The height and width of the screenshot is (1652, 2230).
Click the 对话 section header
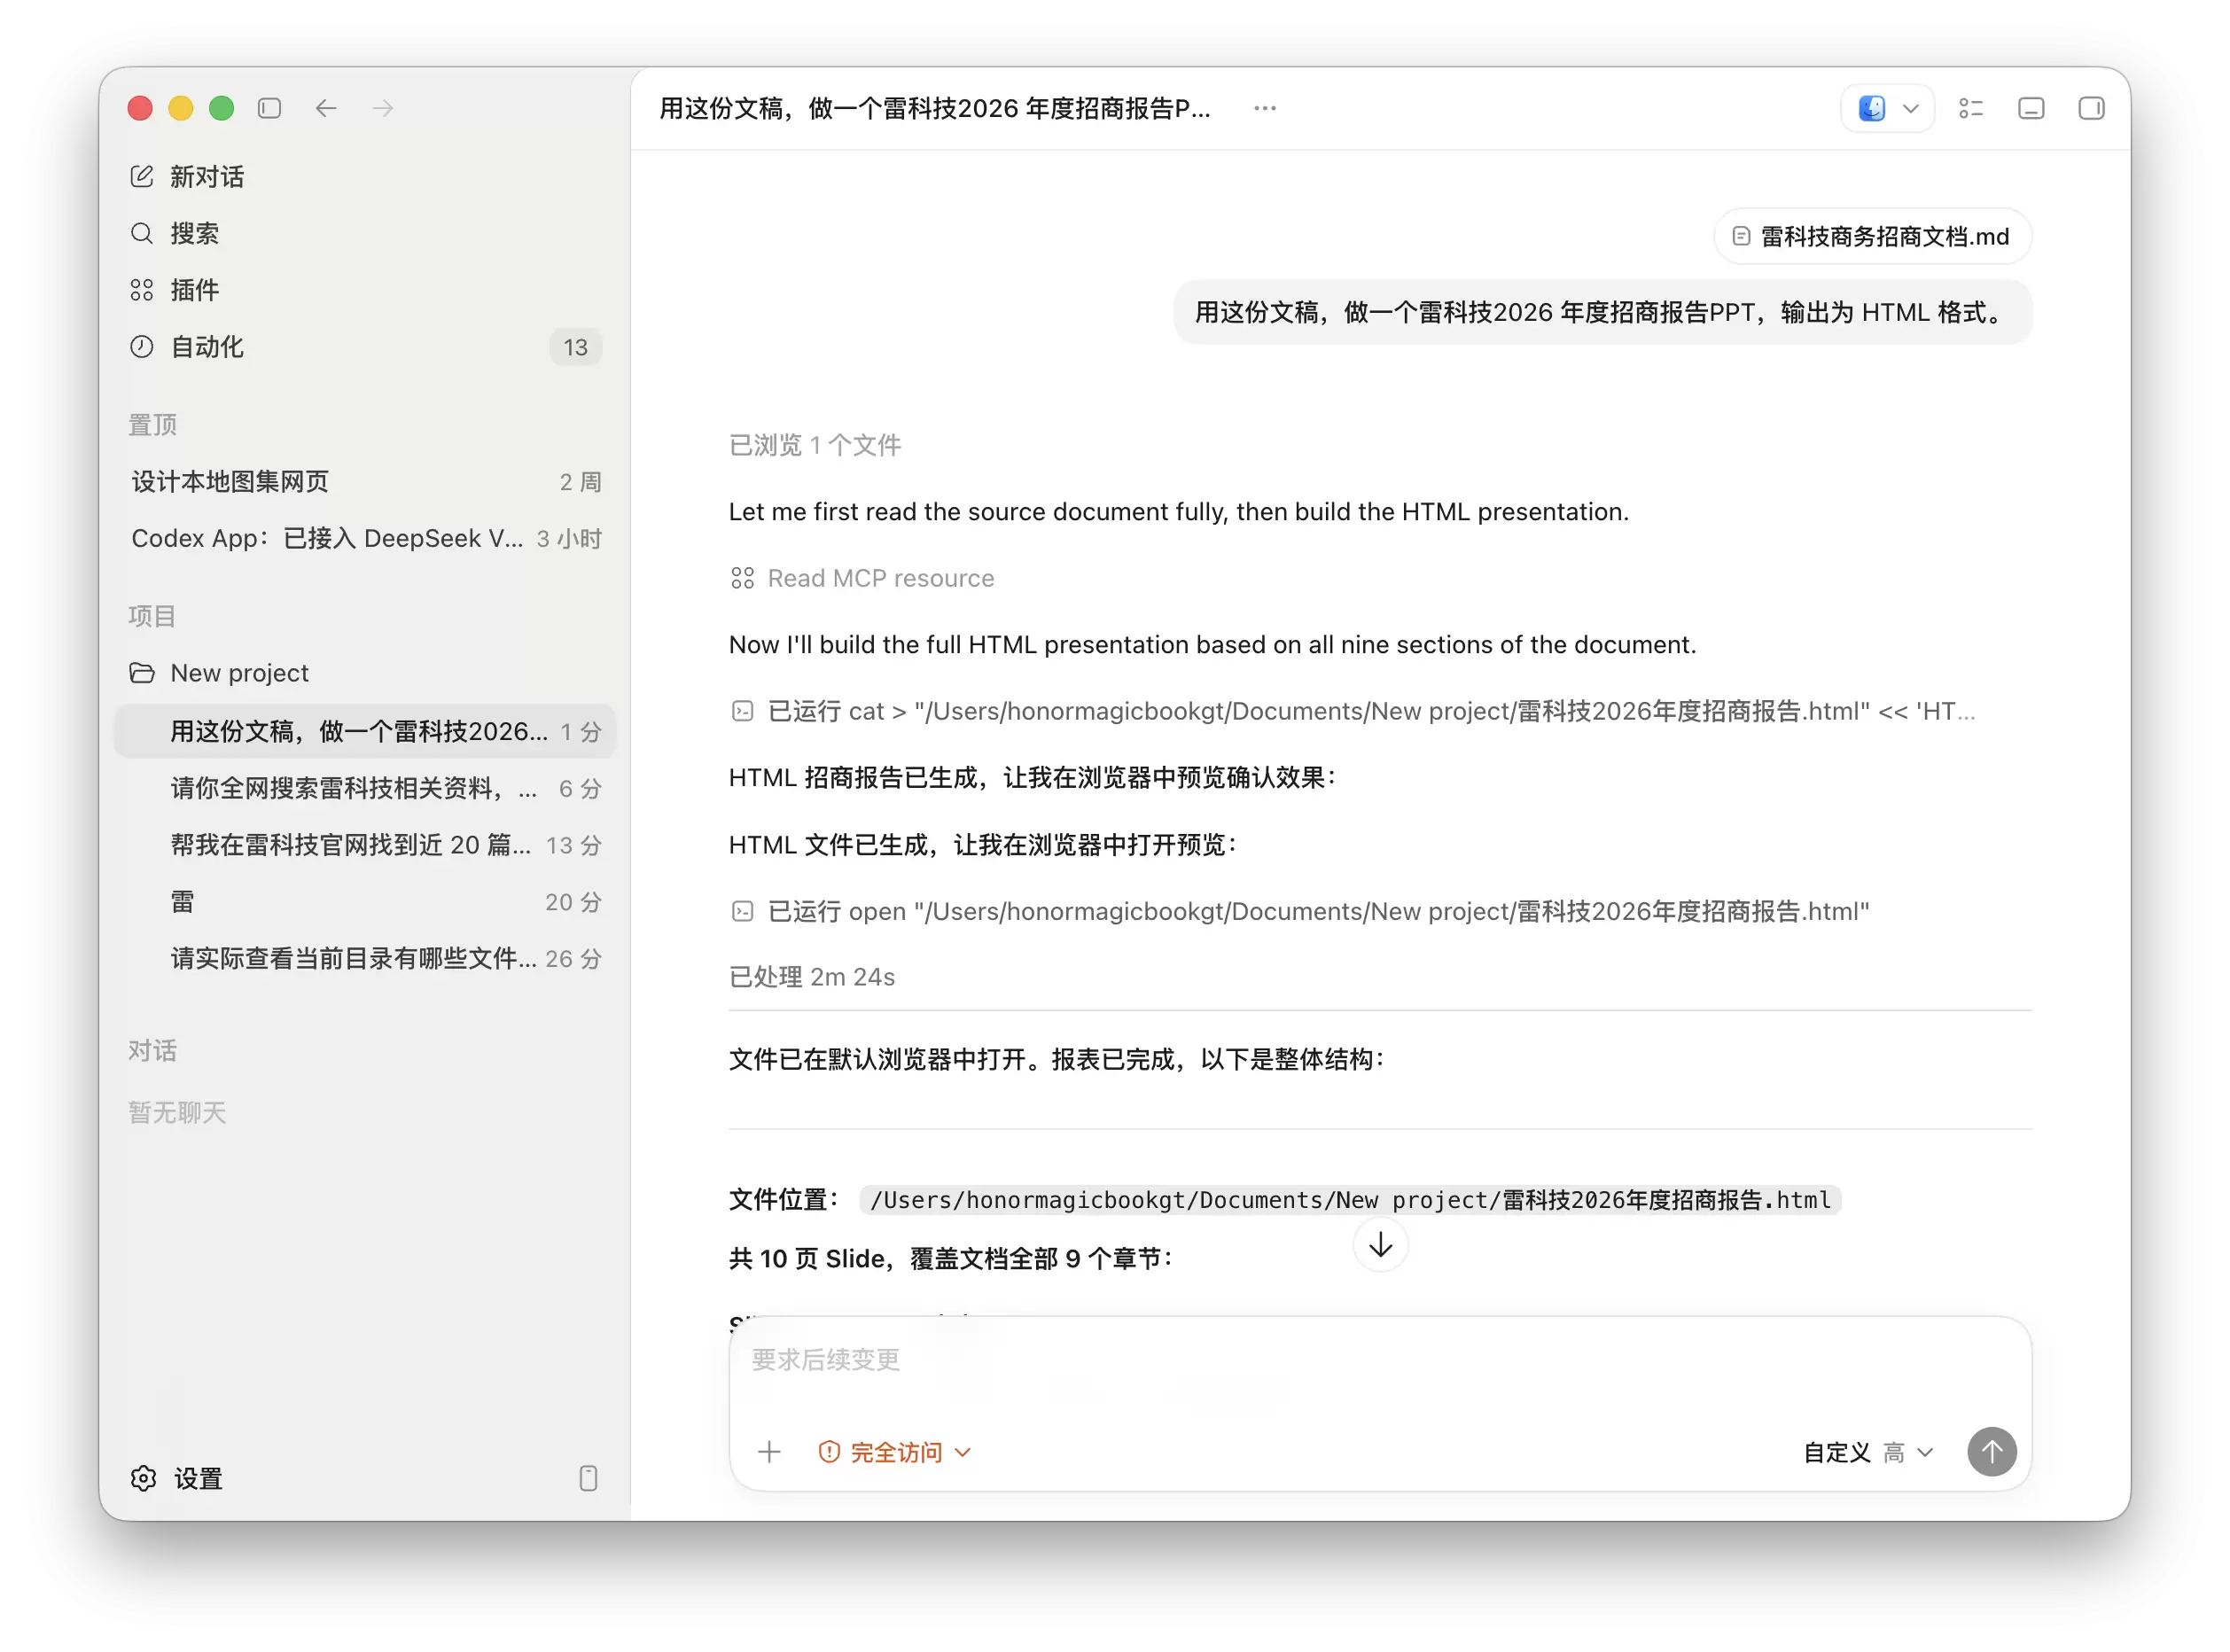coord(152,1051)
